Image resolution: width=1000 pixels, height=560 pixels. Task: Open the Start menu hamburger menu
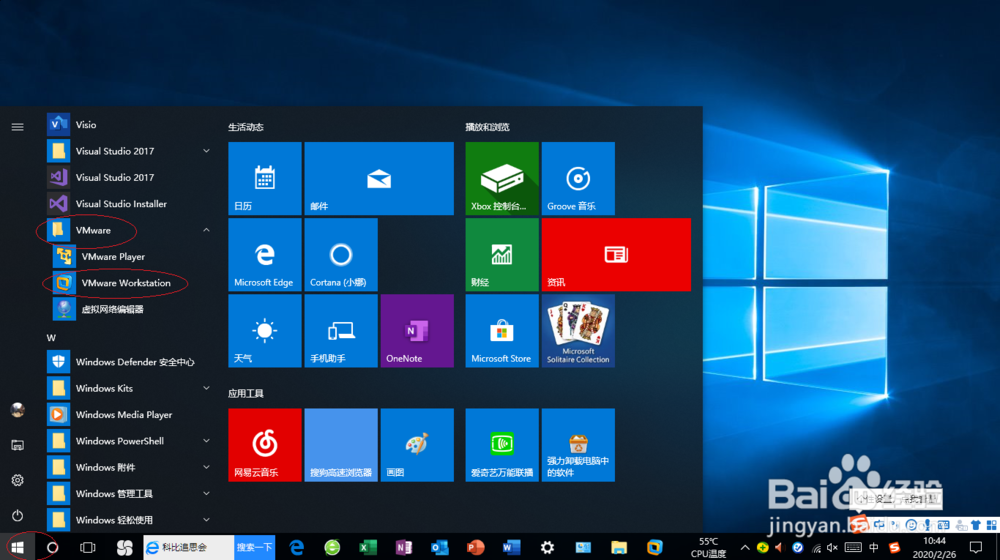click(x=17, y=126)
